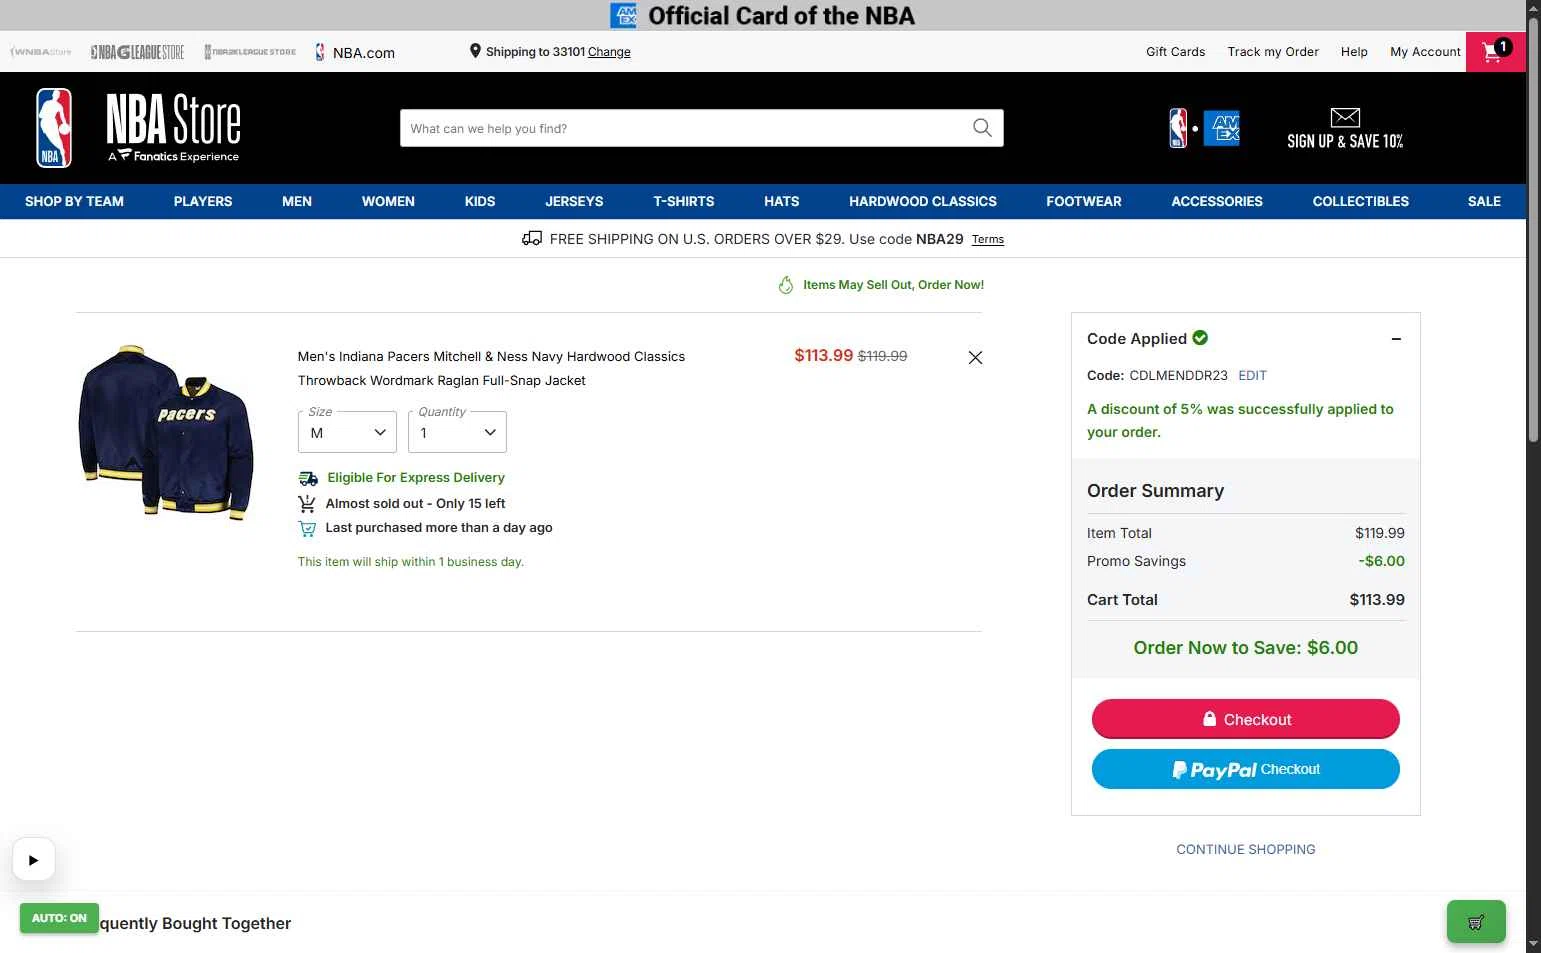Click the last purchased cart icon
This screenshot has width=1541, height=953.
coord(307,528)
